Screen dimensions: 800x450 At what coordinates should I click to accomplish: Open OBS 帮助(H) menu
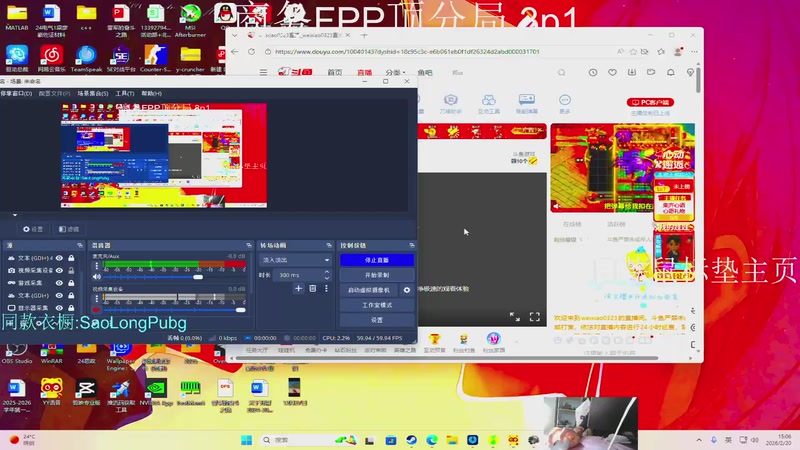(152, 93)
